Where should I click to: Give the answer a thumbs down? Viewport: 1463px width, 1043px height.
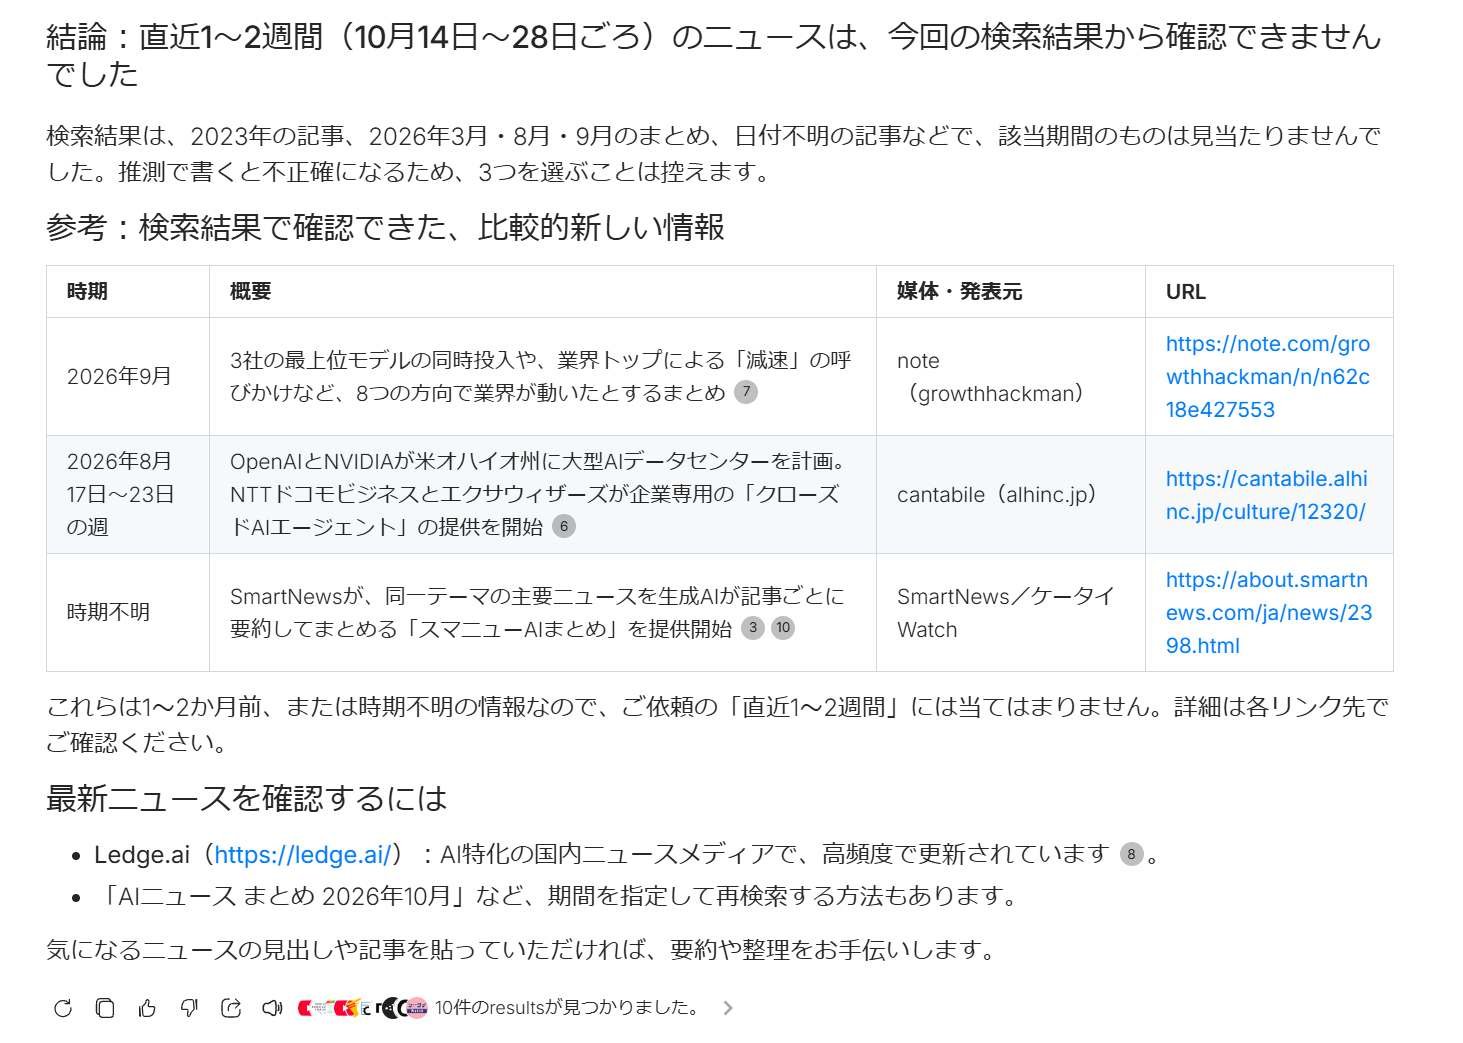click(189, 1008)
